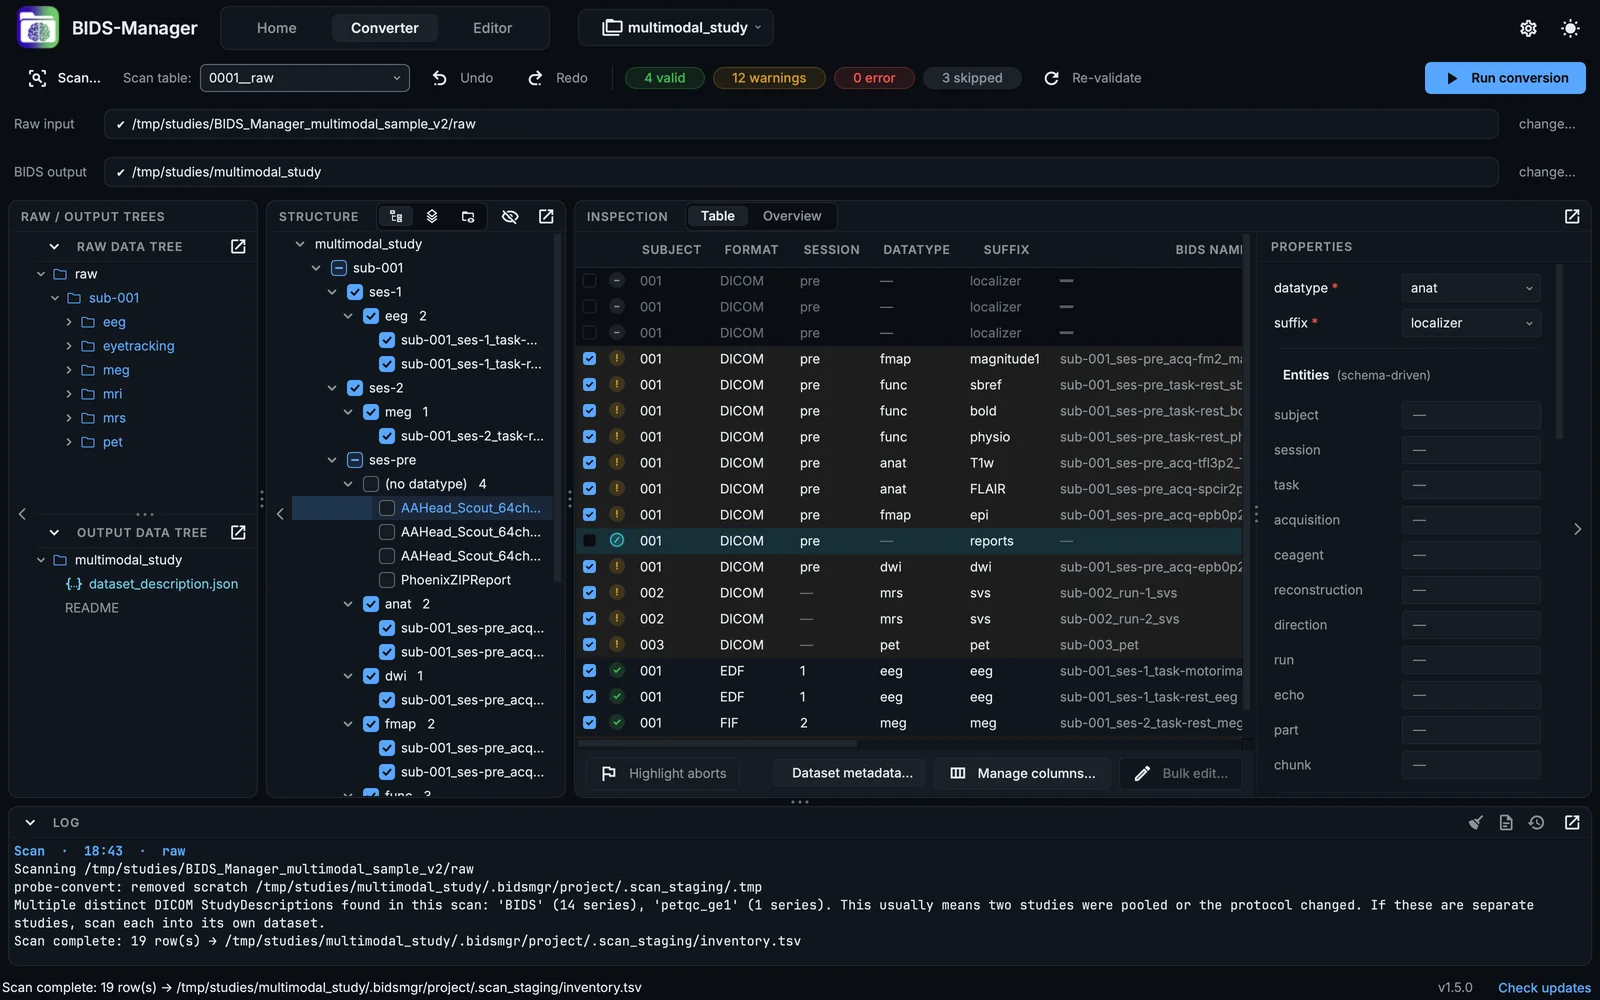
Task: Switch to the Home tab
Action: click(277, 28)
